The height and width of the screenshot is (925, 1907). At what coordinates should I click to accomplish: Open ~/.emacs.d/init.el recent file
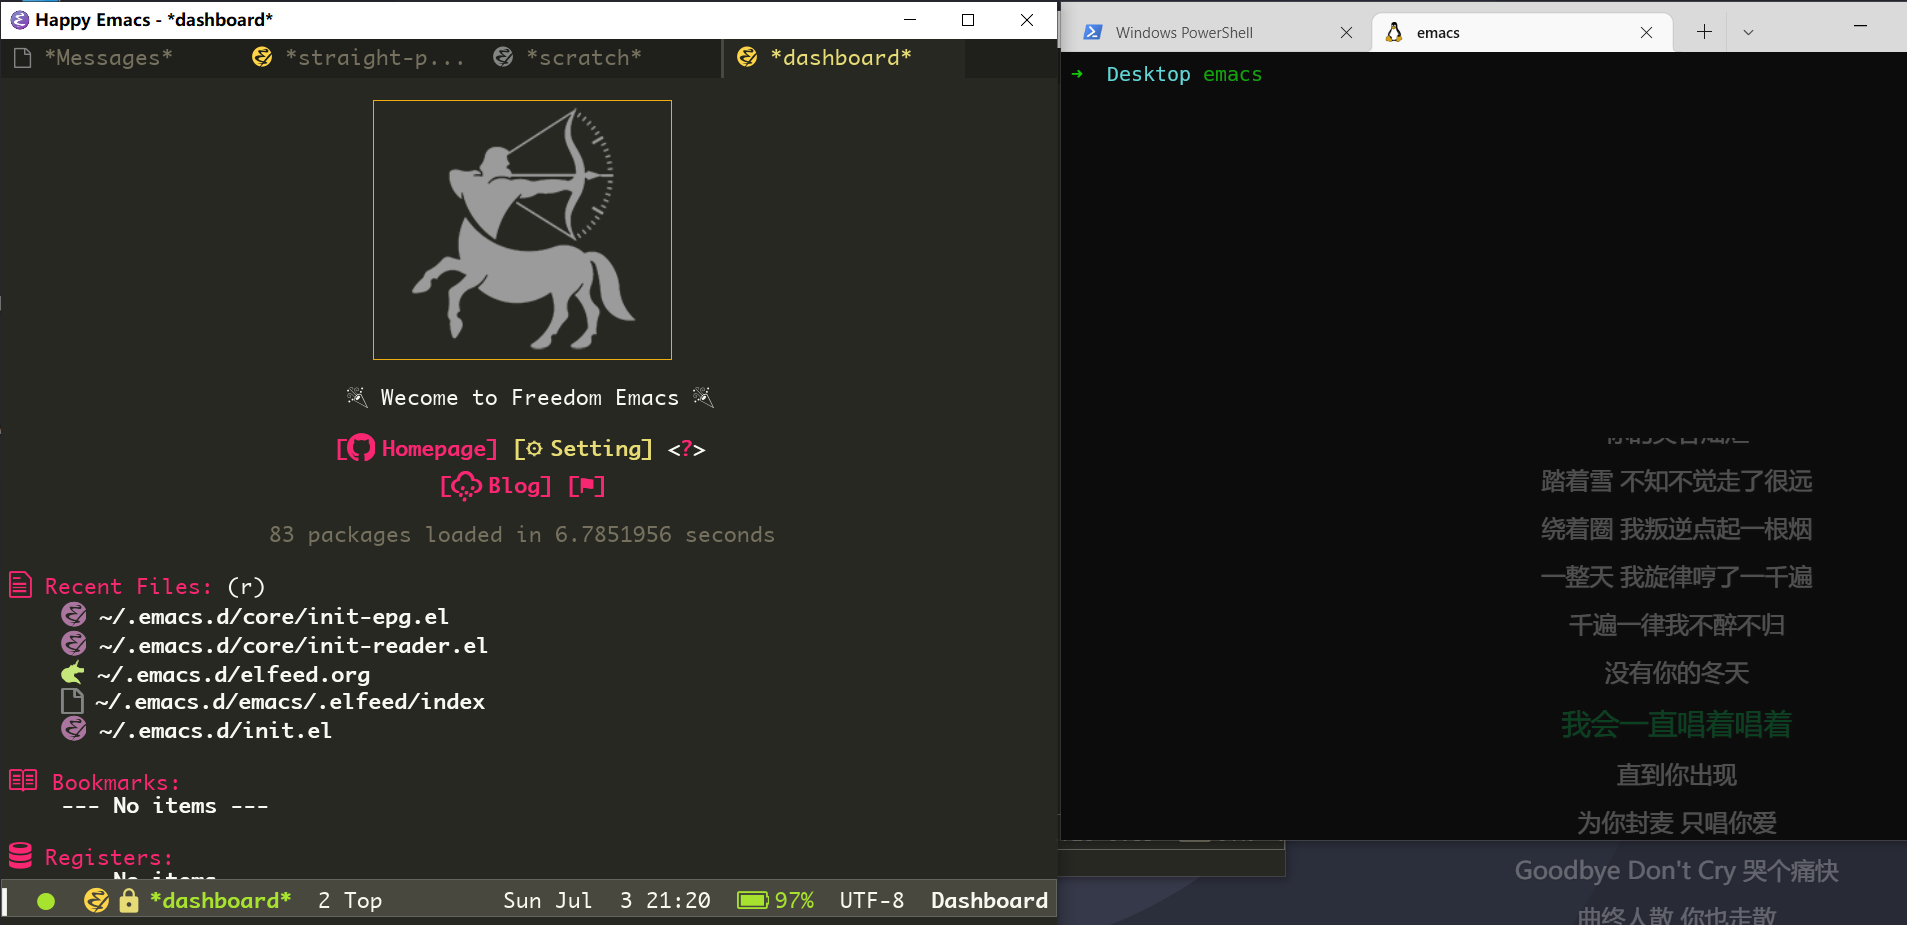215,731
